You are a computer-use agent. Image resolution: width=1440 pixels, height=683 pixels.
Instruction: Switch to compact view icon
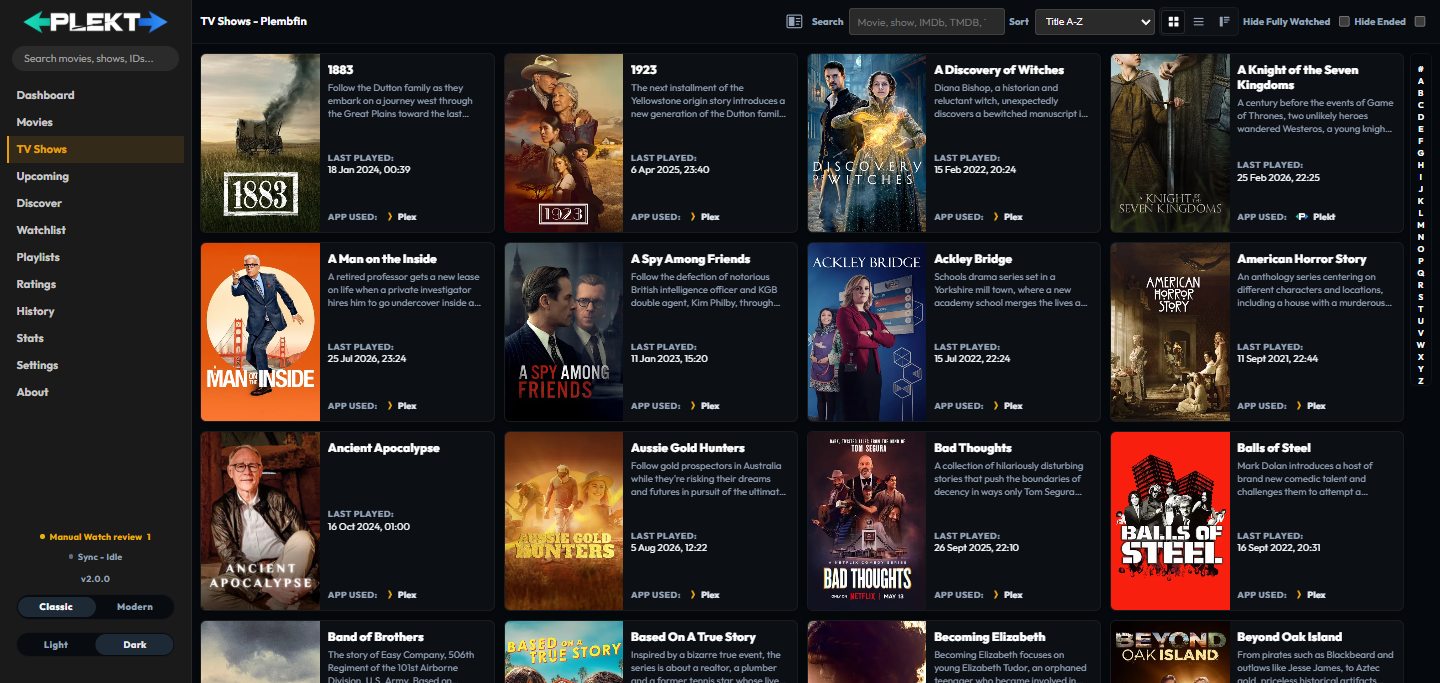pyautogui.click(x=1224, y=21)
